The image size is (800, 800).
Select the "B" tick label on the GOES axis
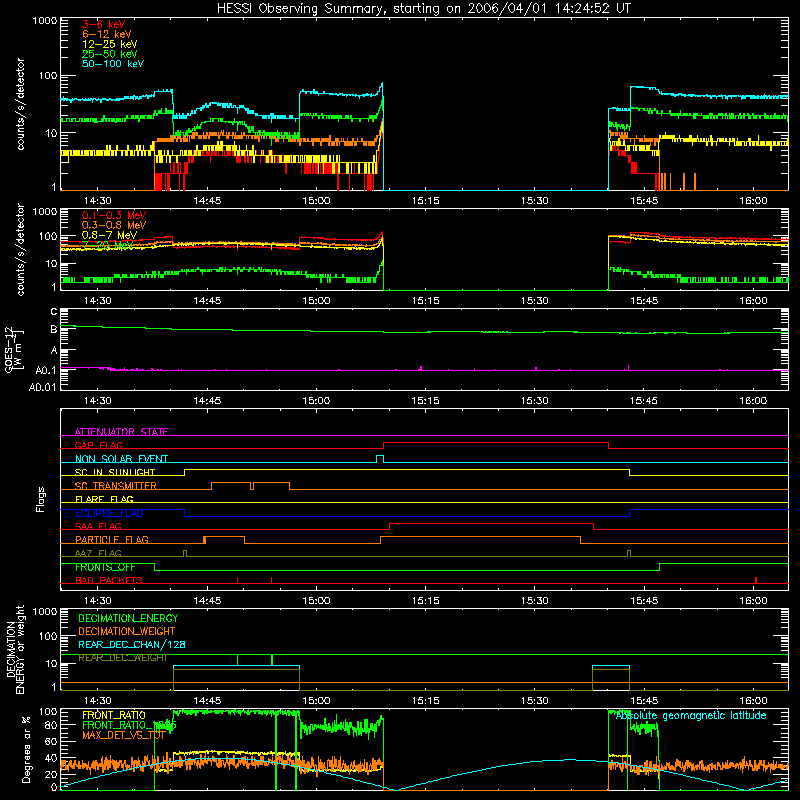[x=54, y=330]
